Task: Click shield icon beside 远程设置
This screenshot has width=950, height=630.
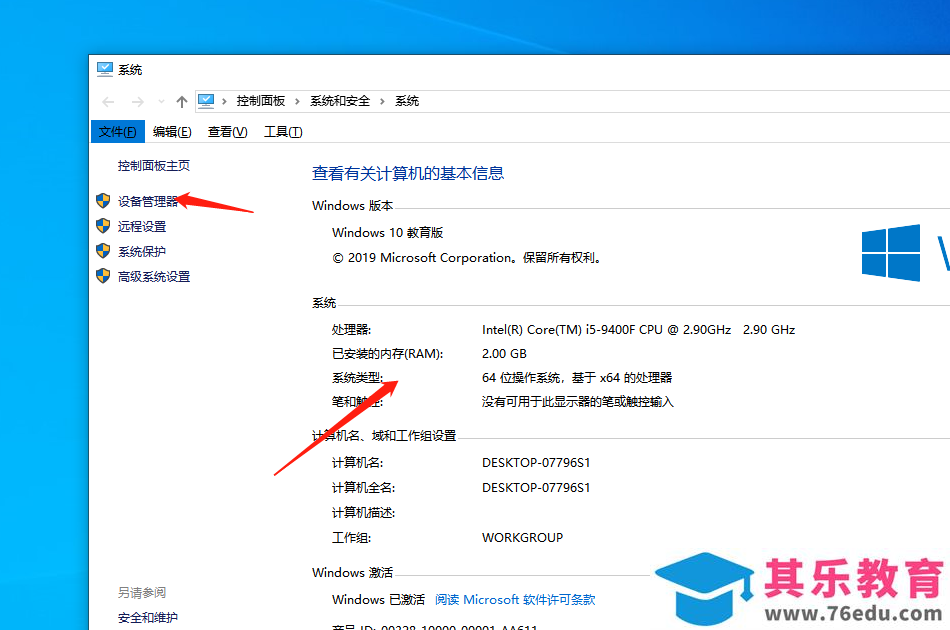Action: pos(103,226)
